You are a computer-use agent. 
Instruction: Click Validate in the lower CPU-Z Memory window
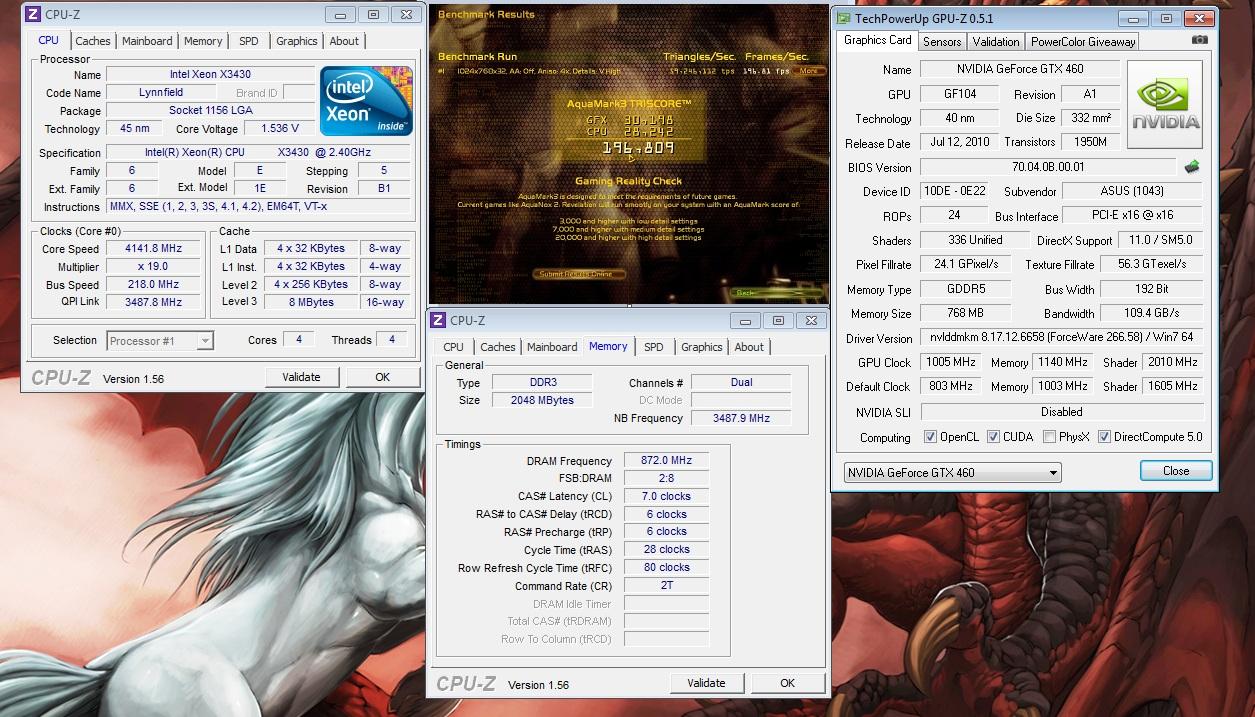pyautogui.click(x=706, y=683)
